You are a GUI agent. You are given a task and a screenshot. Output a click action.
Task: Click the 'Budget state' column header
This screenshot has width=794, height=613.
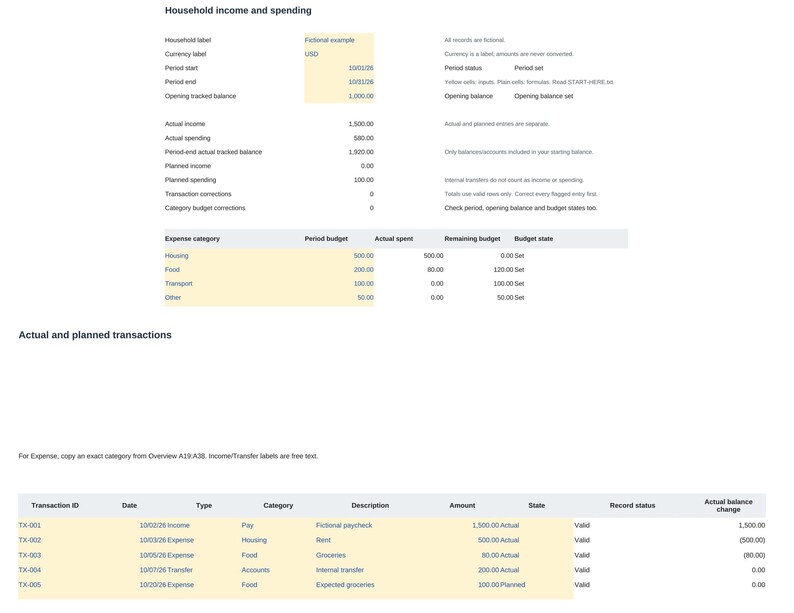pos(533,239)
